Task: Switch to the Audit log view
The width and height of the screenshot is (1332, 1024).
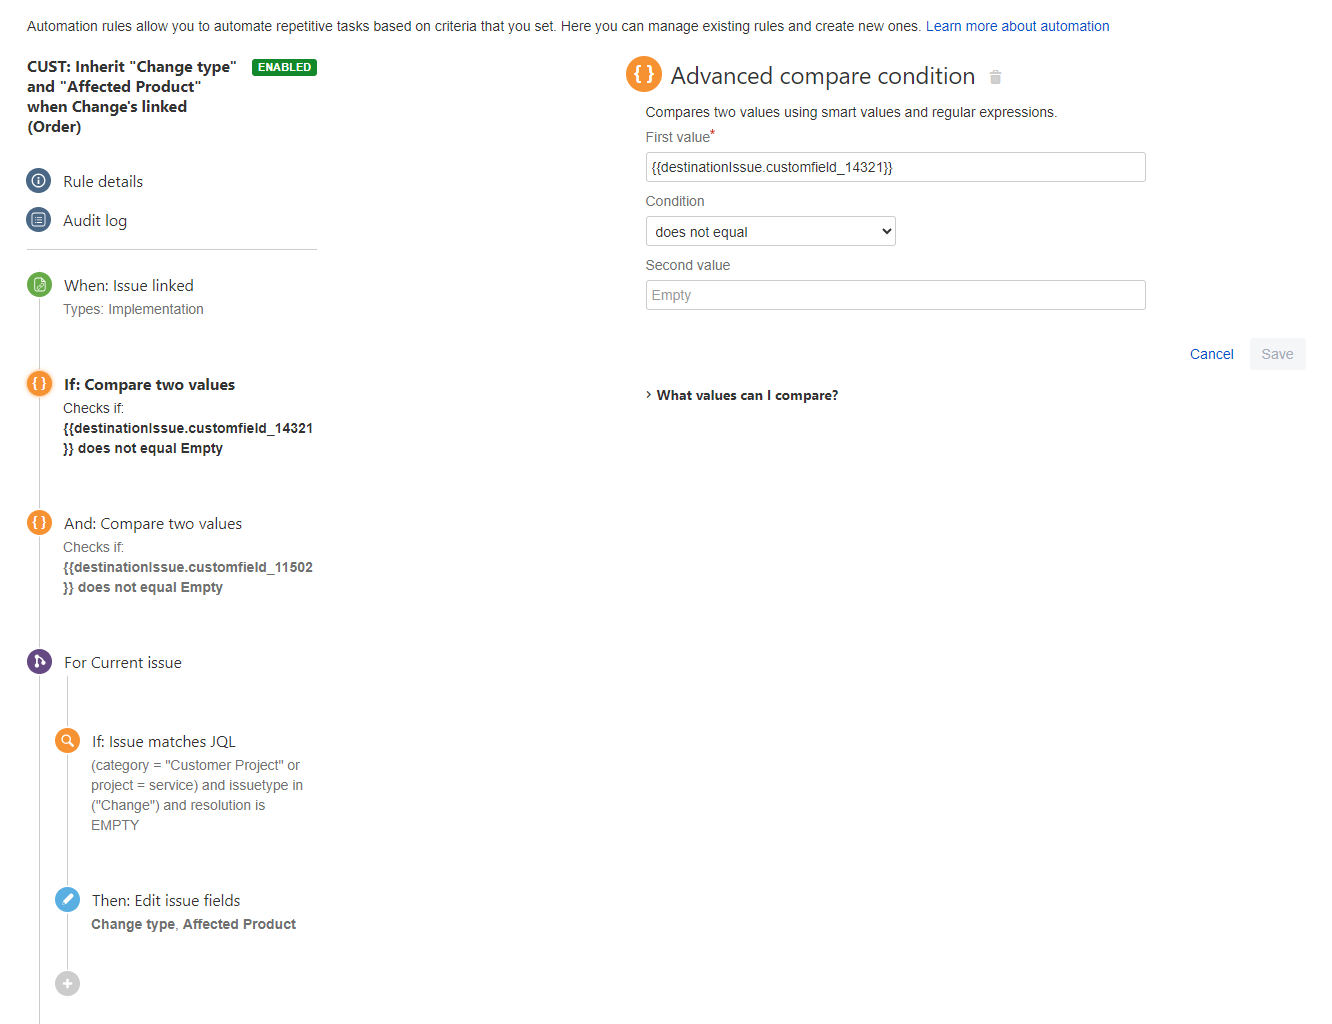Action: click(95, 220)
